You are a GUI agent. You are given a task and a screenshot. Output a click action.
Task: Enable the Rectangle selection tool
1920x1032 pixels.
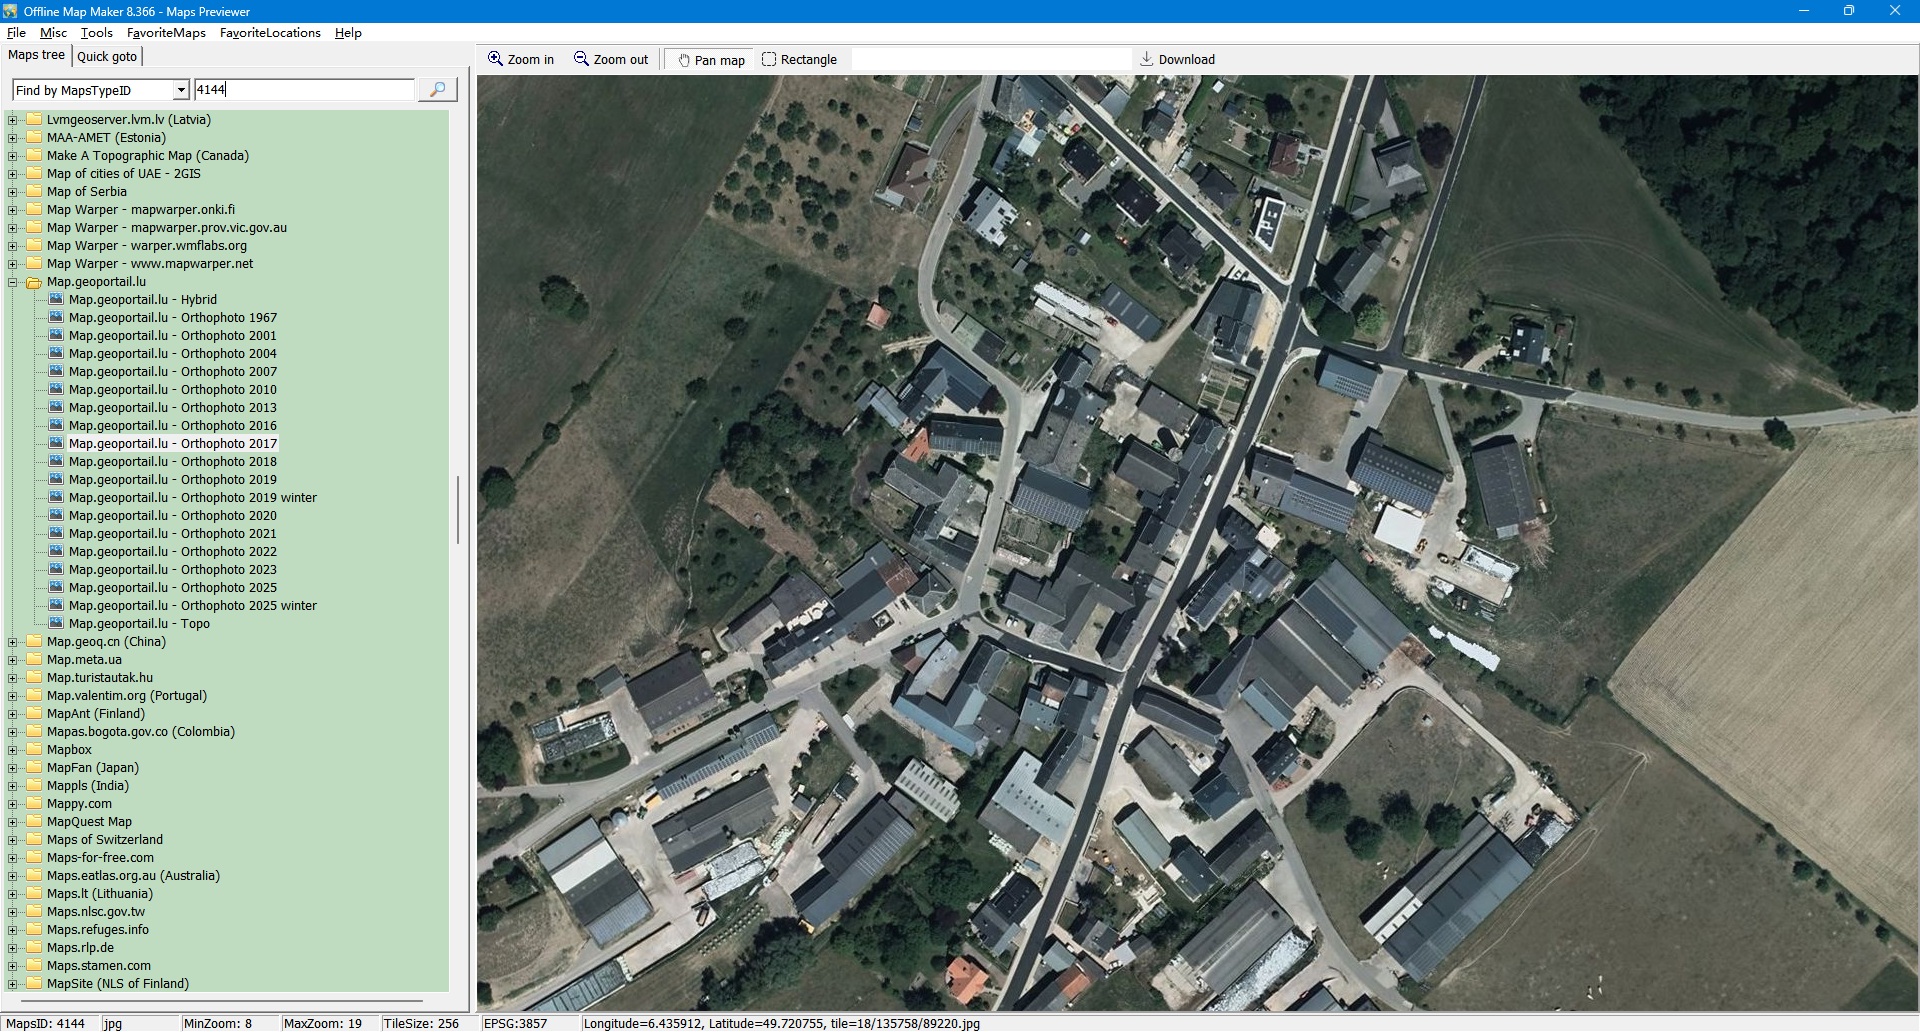point(769,59)
